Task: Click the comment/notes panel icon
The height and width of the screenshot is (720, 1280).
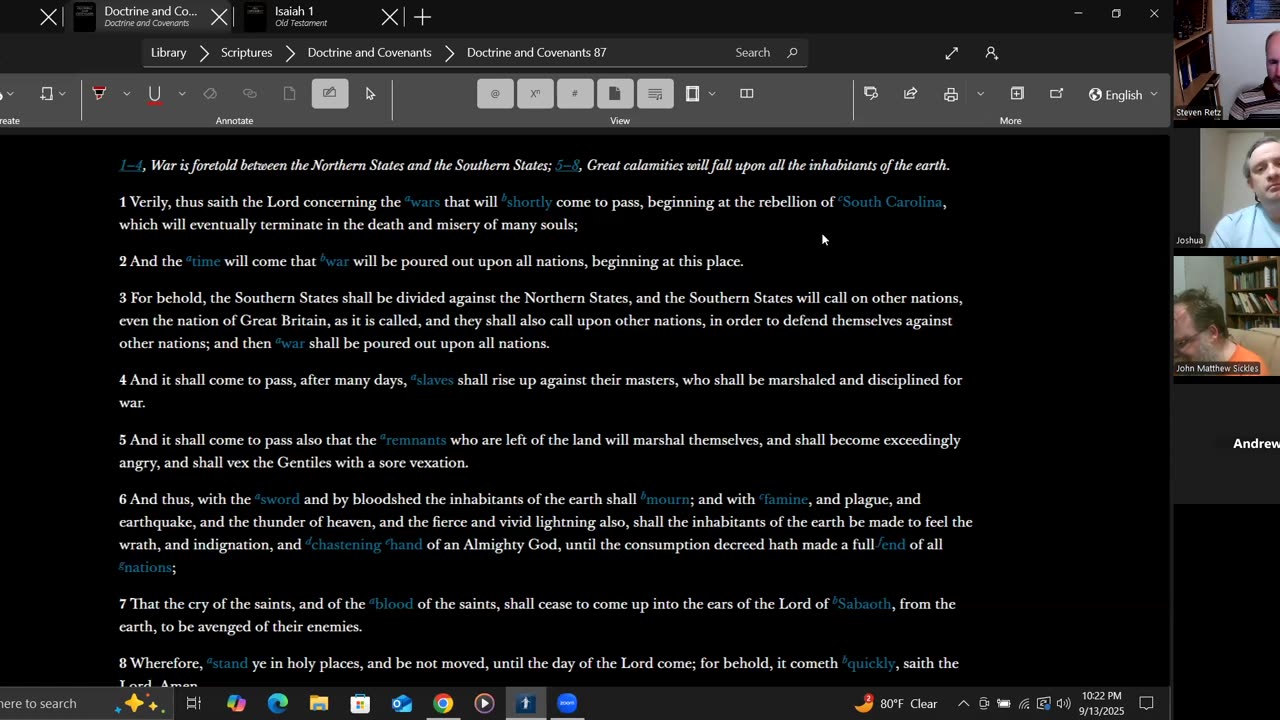Action: (x=871, y=94)
